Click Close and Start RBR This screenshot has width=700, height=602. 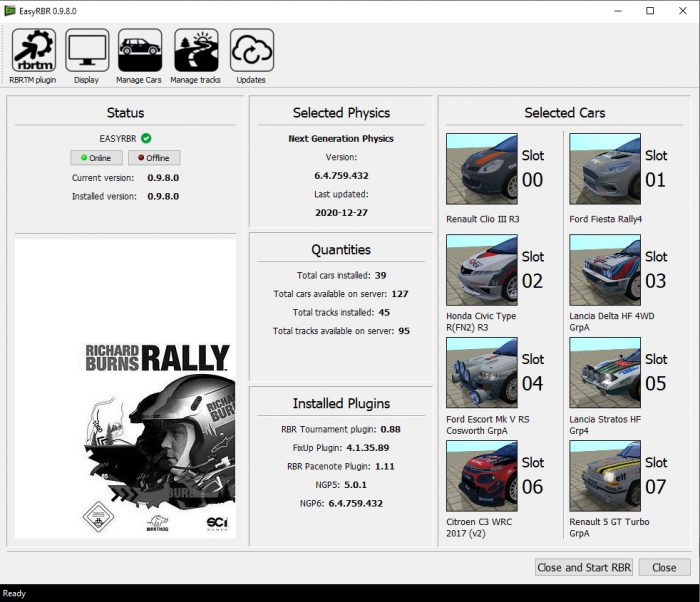point(584,568)
